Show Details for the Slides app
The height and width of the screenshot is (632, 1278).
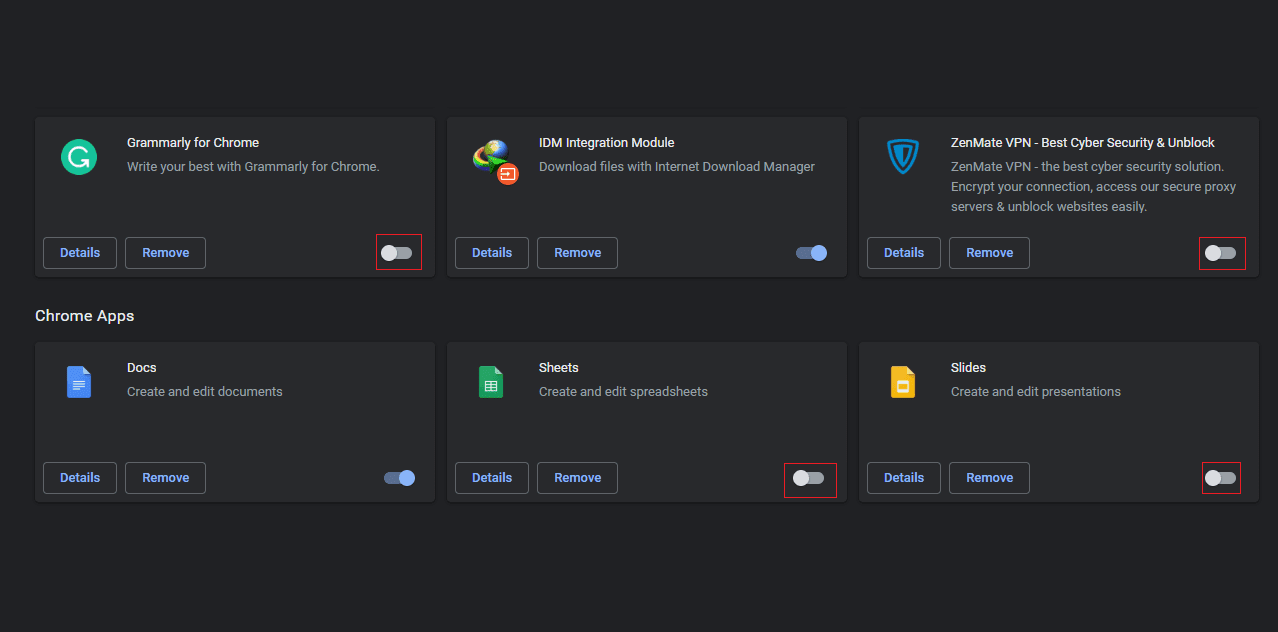pyautogui.click(x=904, y=478)
